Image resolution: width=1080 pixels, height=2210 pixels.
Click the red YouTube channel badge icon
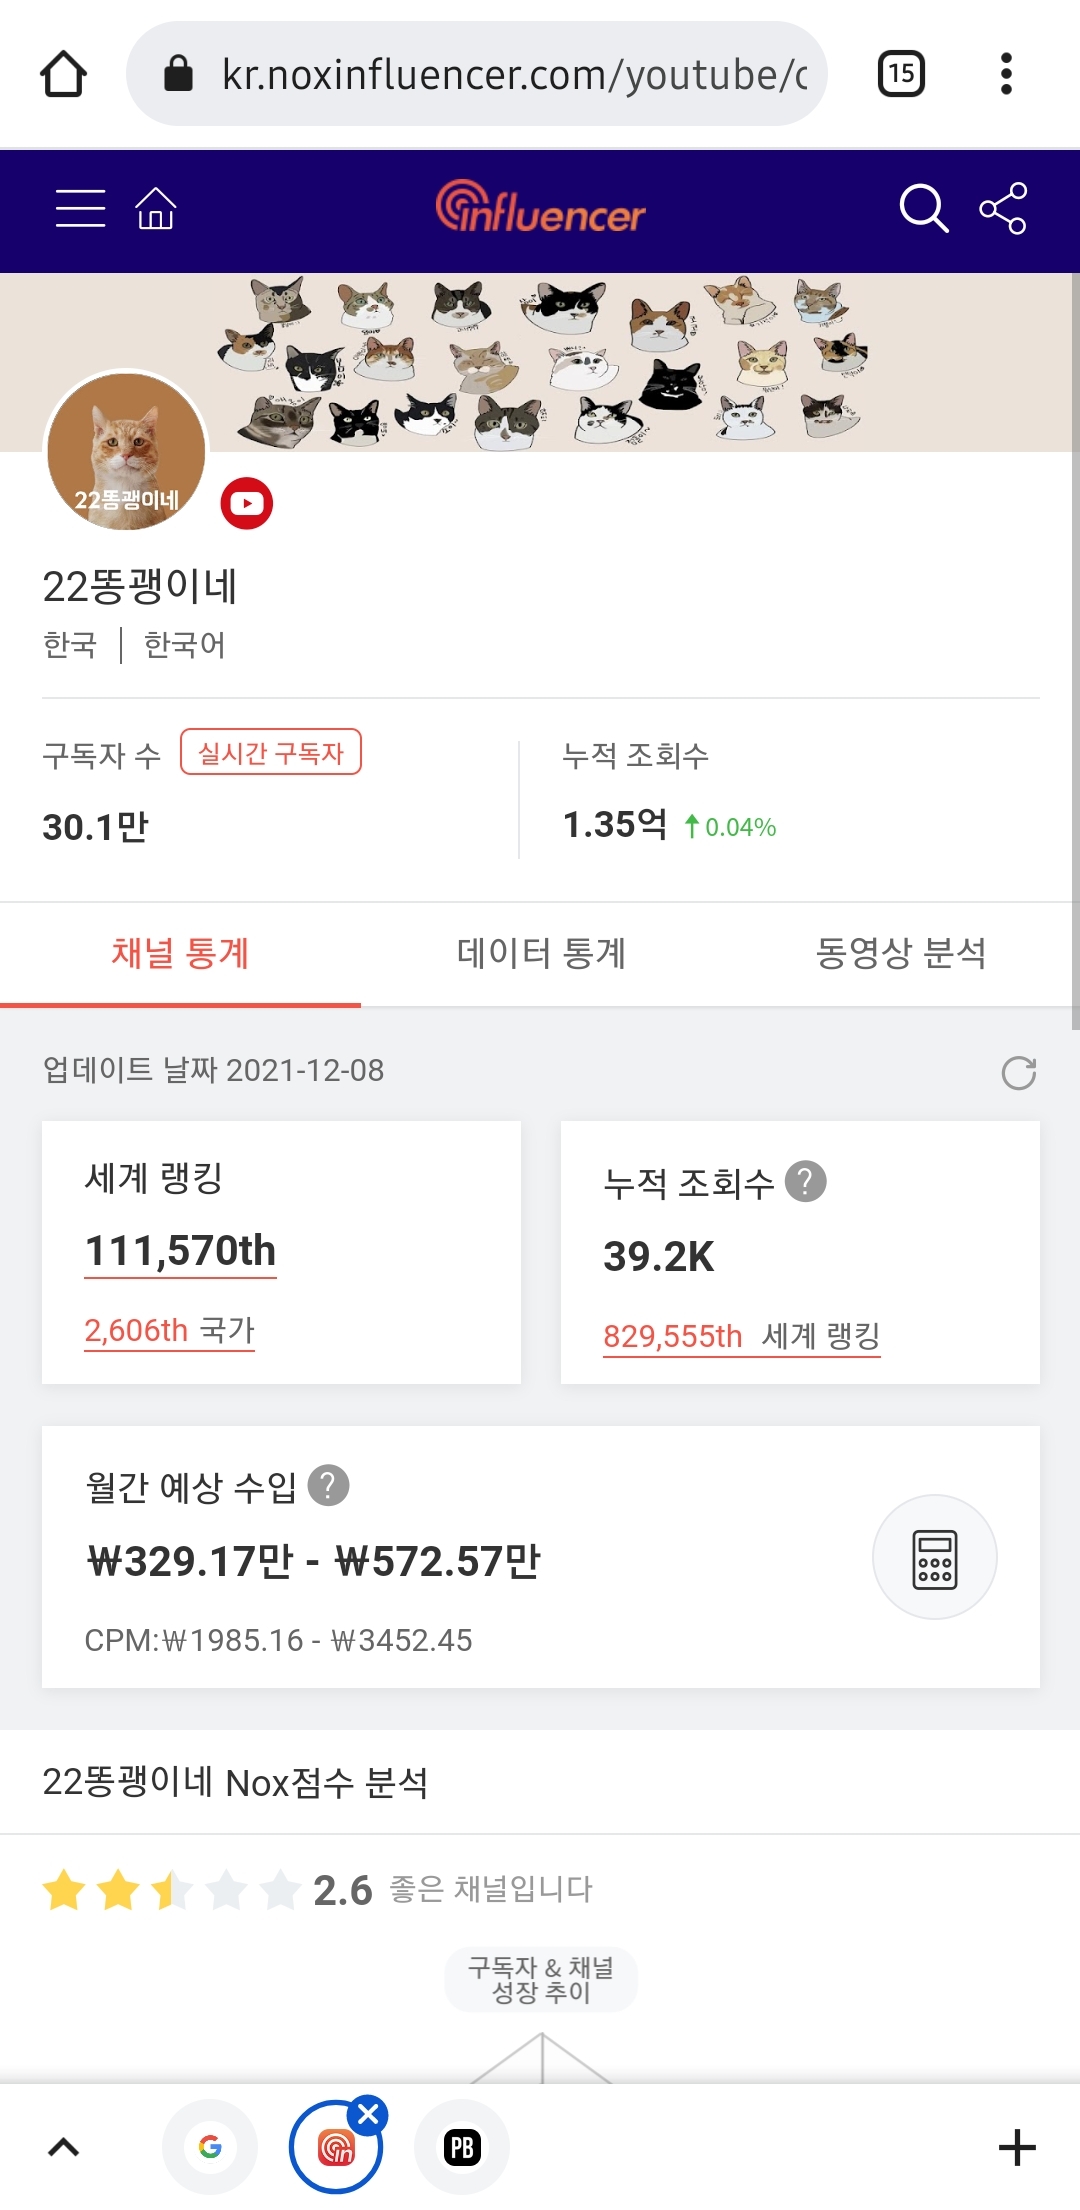click(x=246, y=503)
